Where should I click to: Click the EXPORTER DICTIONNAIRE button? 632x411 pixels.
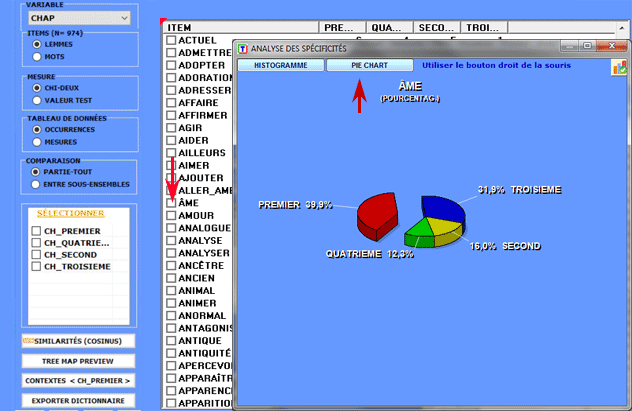pos(78,400)
